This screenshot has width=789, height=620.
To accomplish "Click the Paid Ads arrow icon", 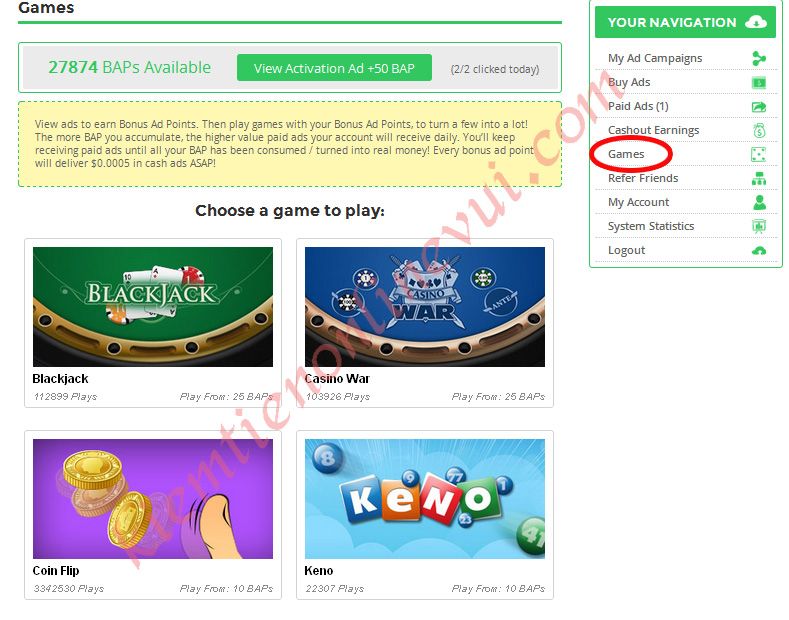I will click(759, 107).
